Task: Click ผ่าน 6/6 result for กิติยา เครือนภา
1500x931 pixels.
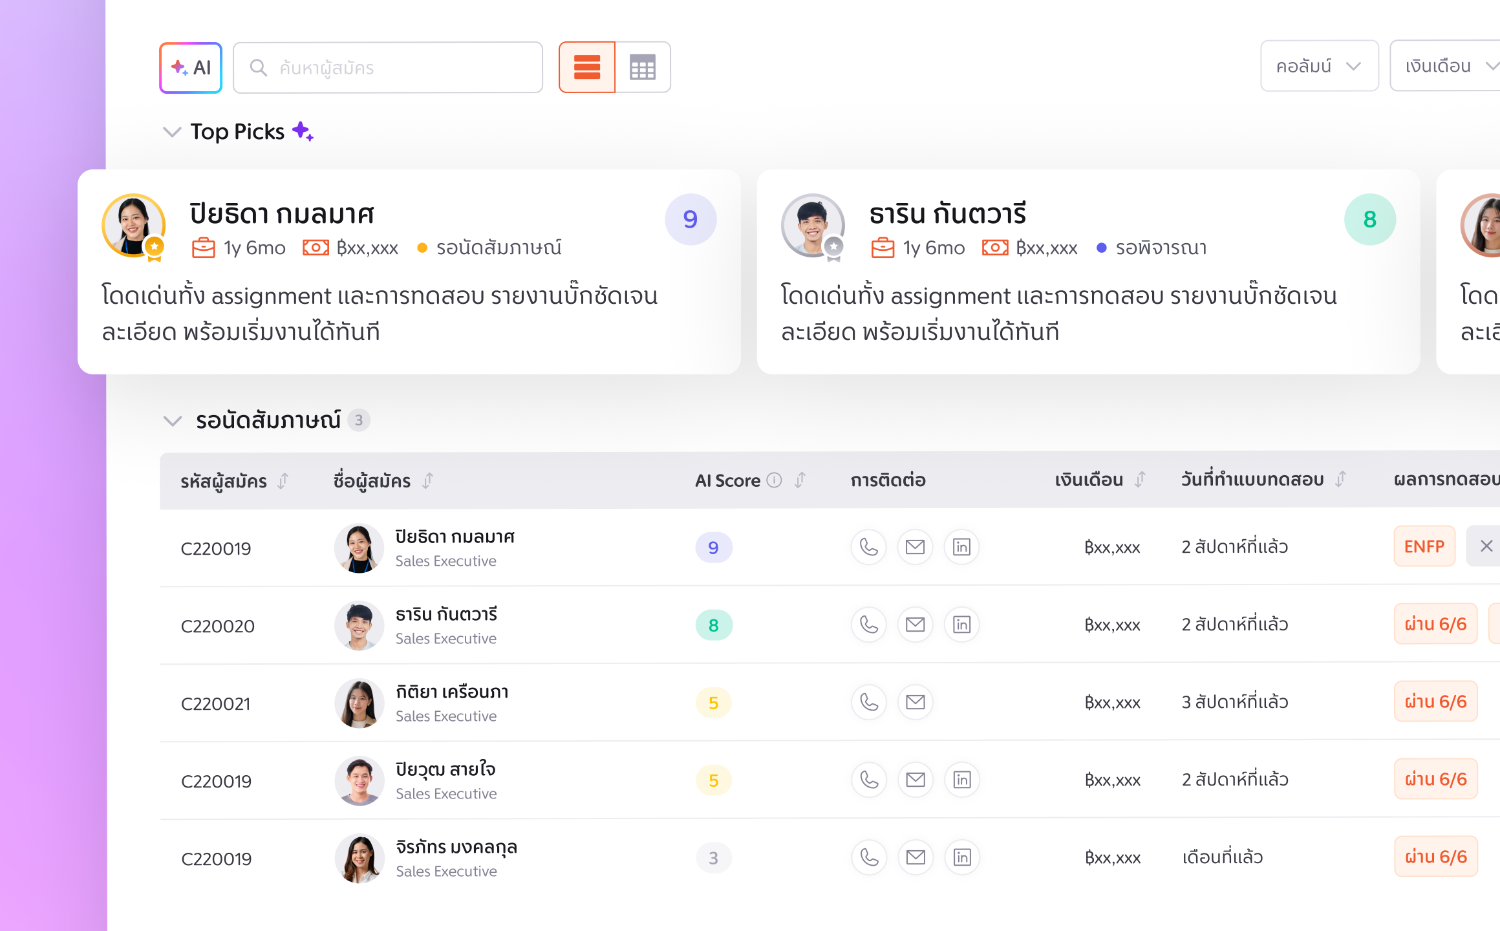Action: [x=1435, y=702]
